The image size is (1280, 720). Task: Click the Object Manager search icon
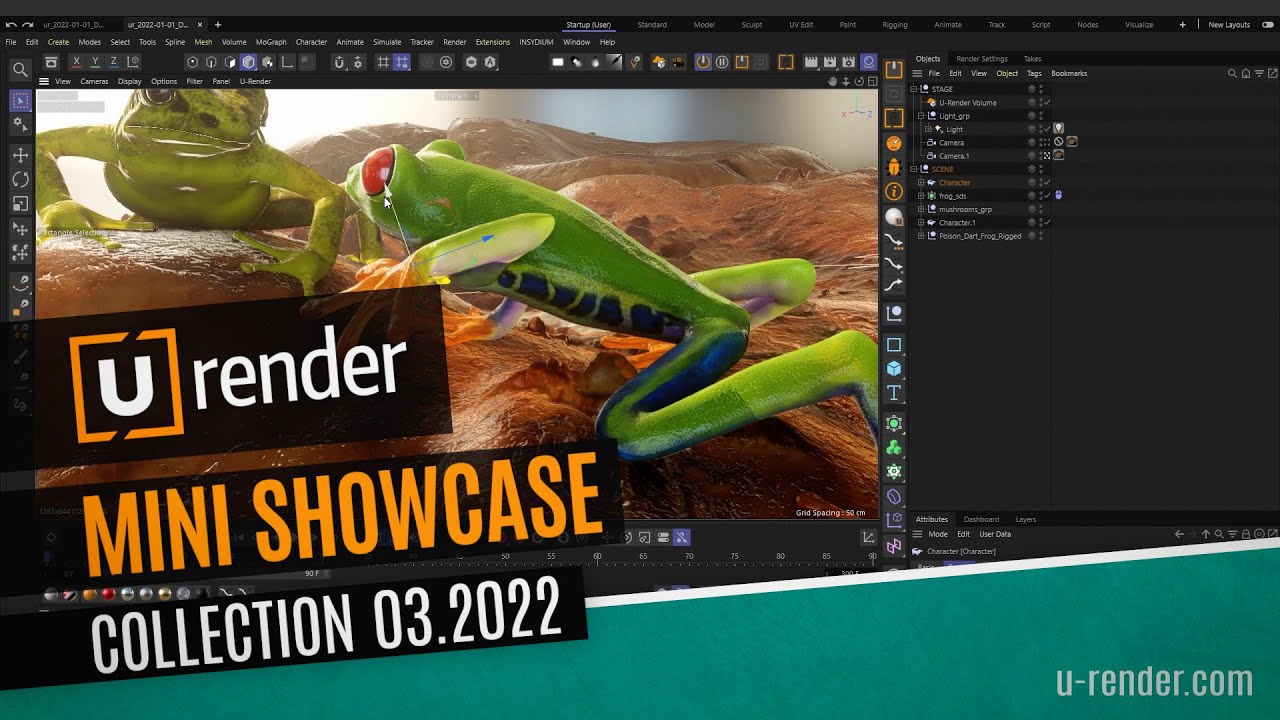1232,73
